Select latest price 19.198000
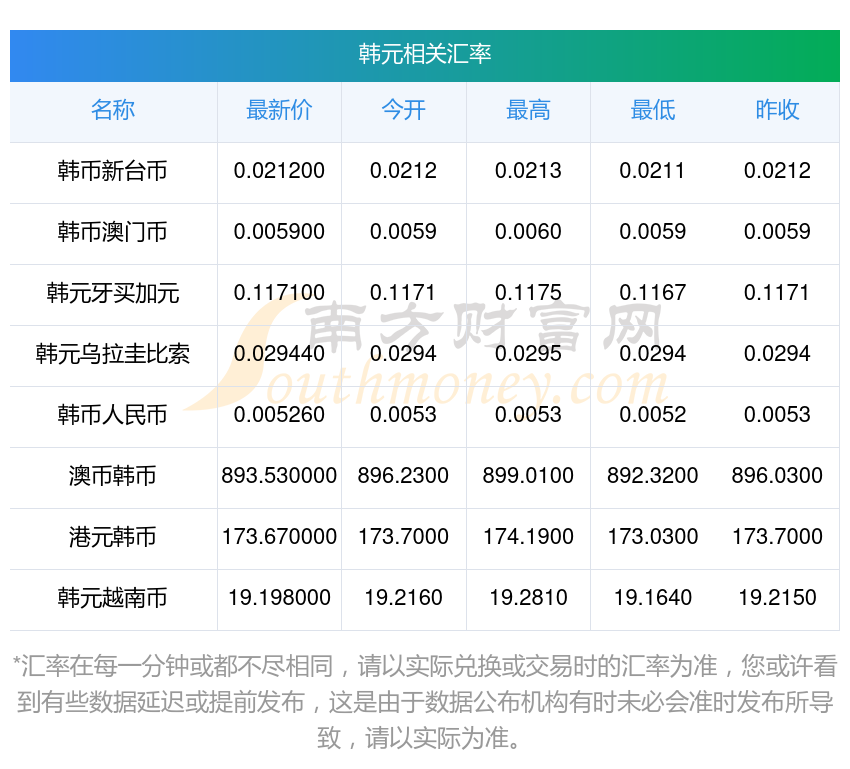850x769 pixels. pyautogui.click(x=279, y=598)
